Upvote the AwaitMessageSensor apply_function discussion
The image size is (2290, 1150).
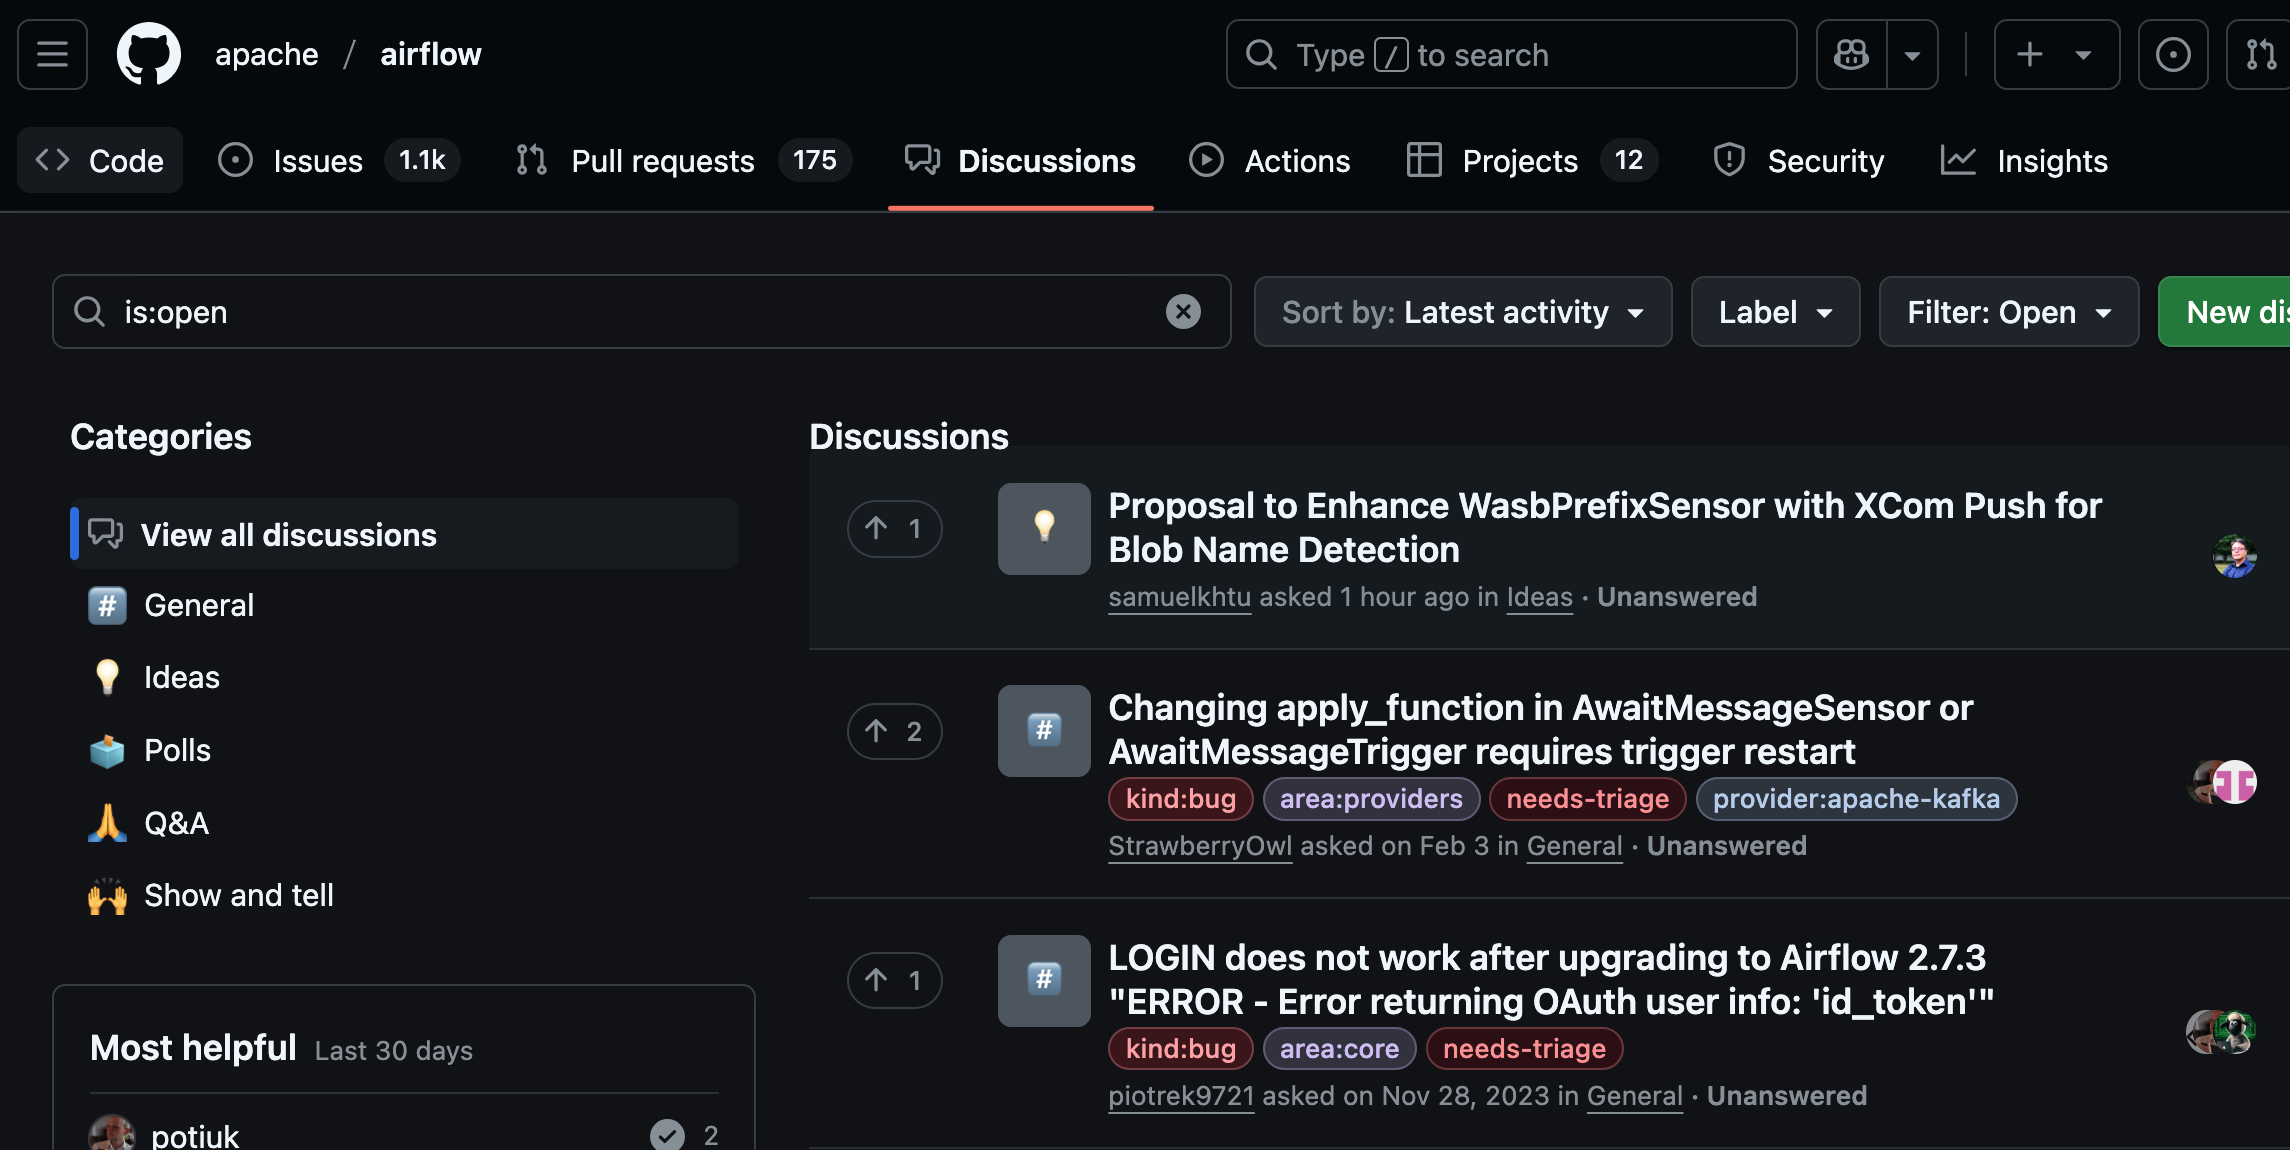point(894,731)
